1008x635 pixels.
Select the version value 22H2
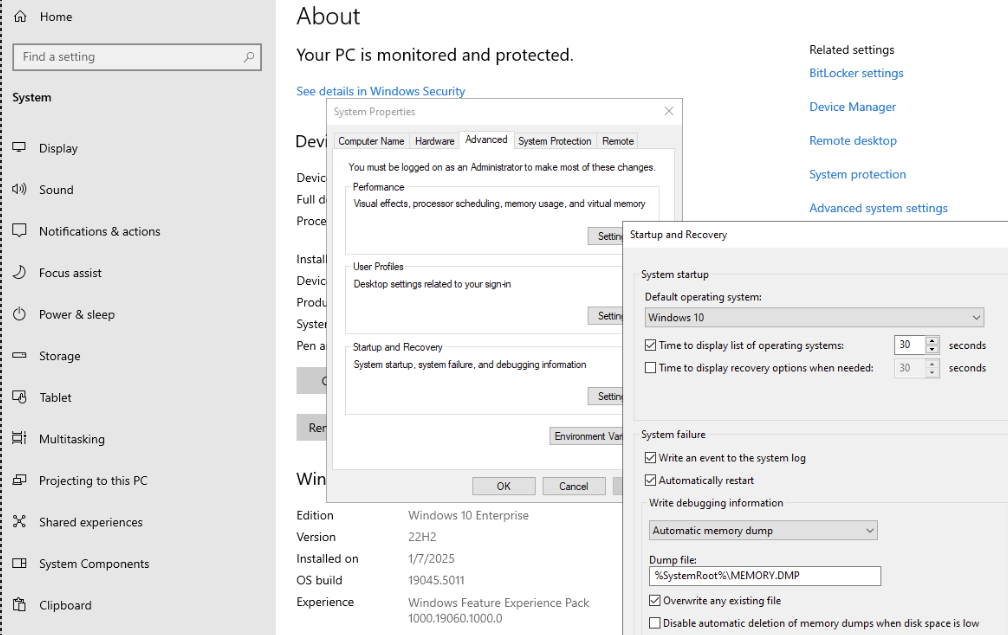[422, 537]
